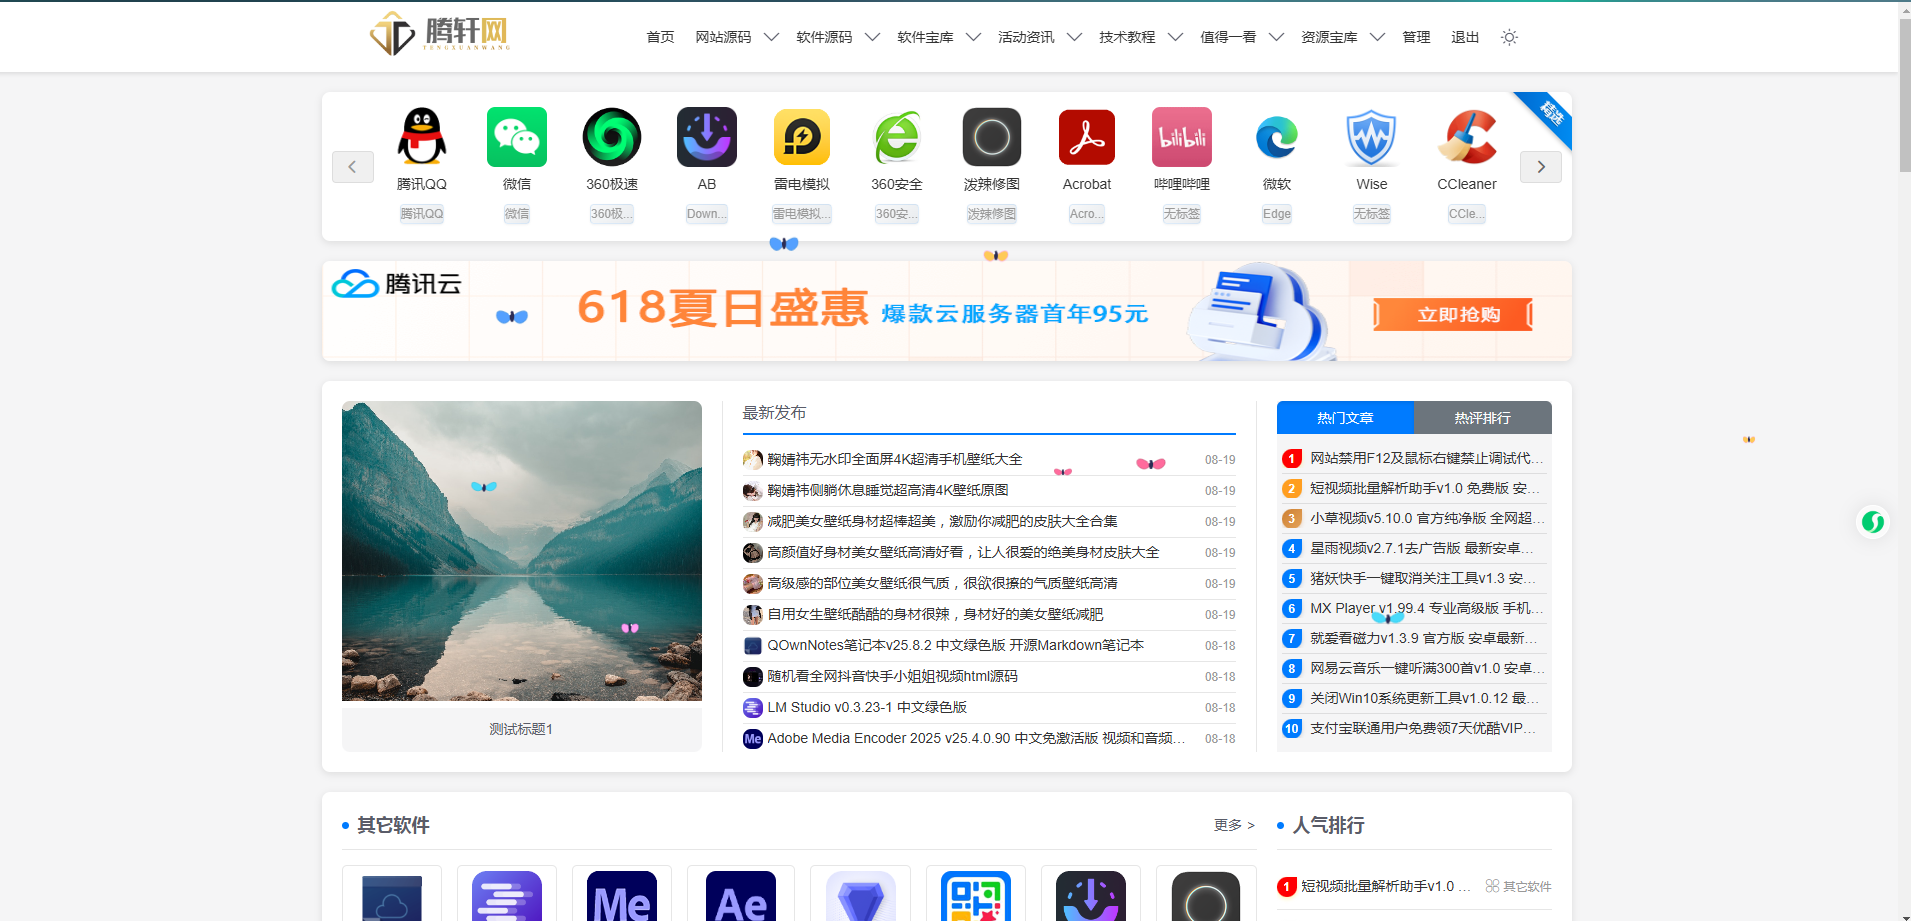1911x921 pixels.
Task: Open the CCleaner icon
Action: pyautogui.click(x=1467, y=137)
